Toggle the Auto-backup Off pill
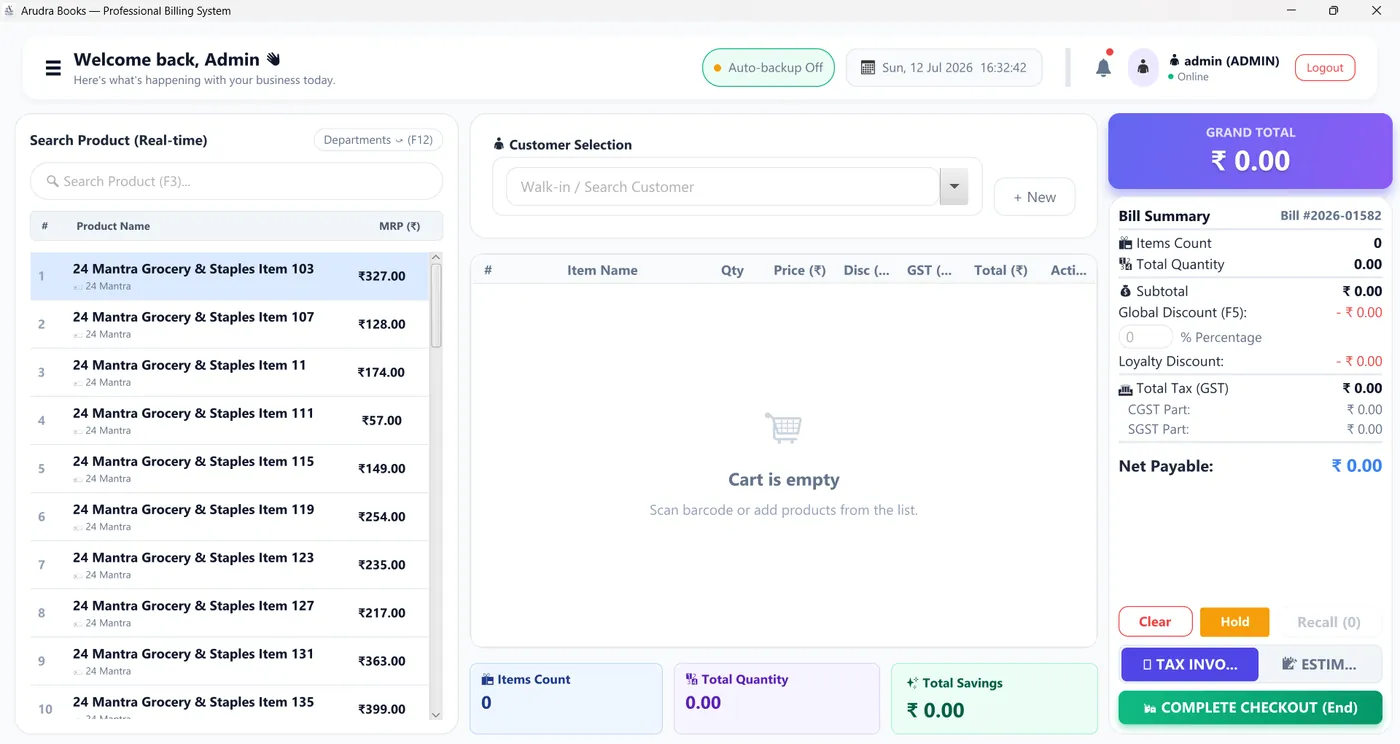This screenshot has height=744, width=1400. pyautogui.click(x=768, y=68)
